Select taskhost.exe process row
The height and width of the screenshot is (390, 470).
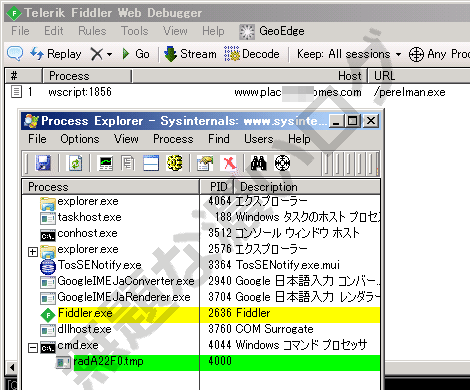(201, 217)
